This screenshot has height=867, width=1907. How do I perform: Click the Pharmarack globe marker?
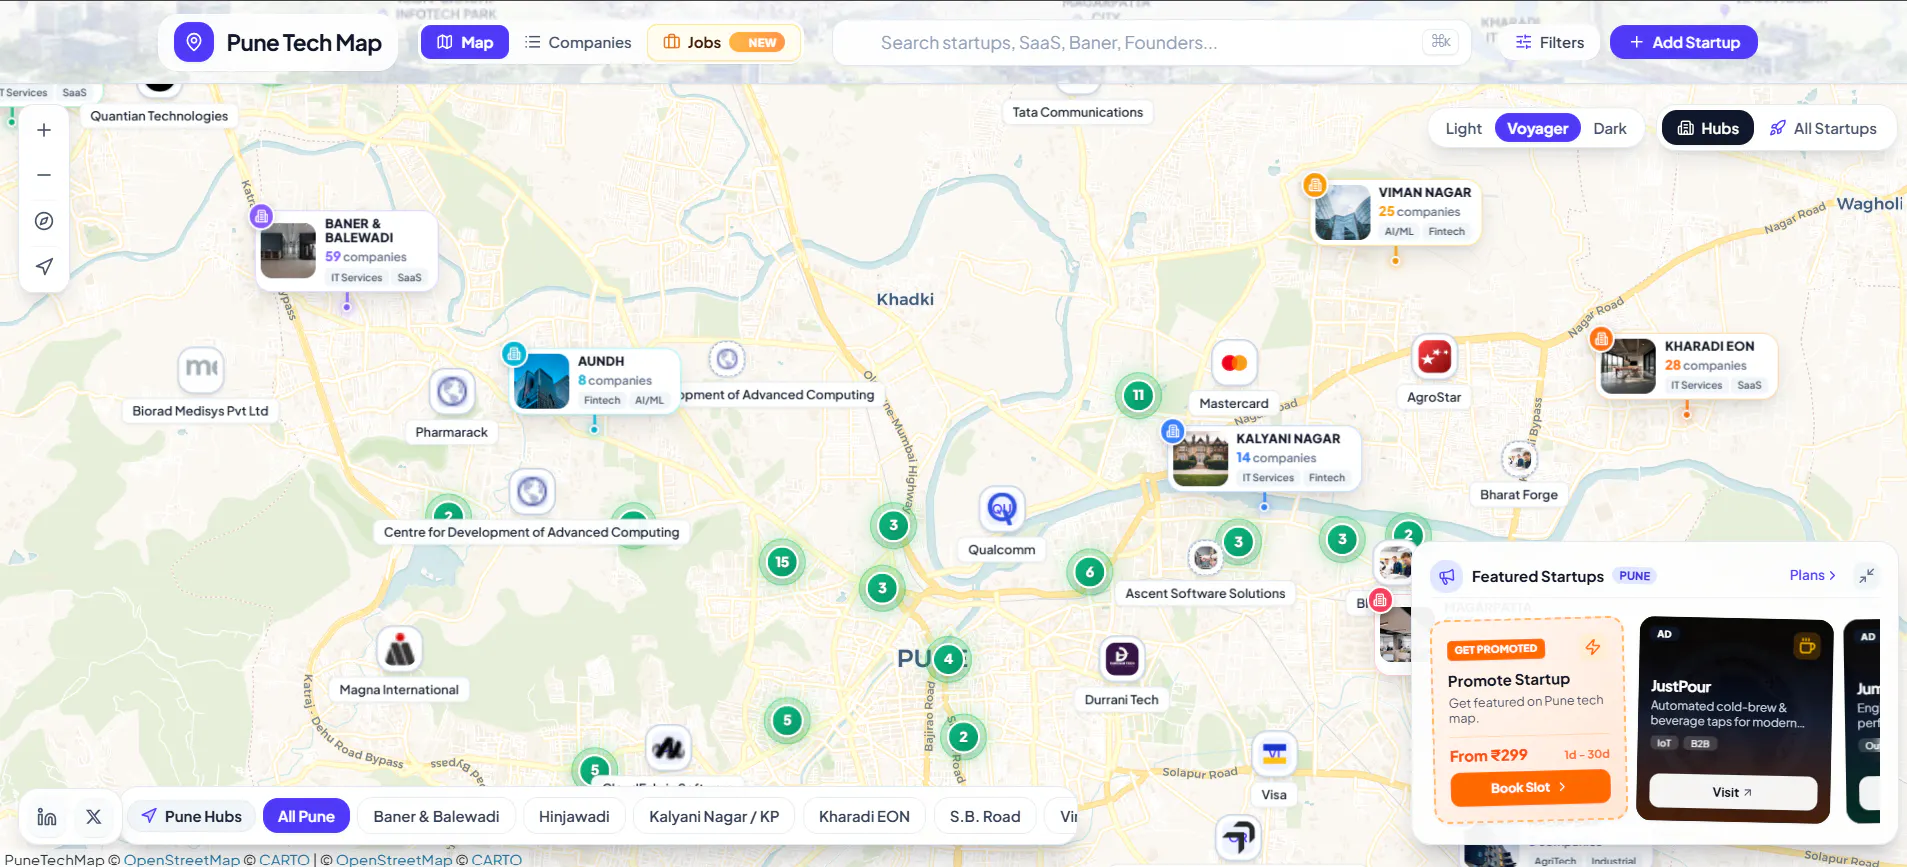pos(452,391)
